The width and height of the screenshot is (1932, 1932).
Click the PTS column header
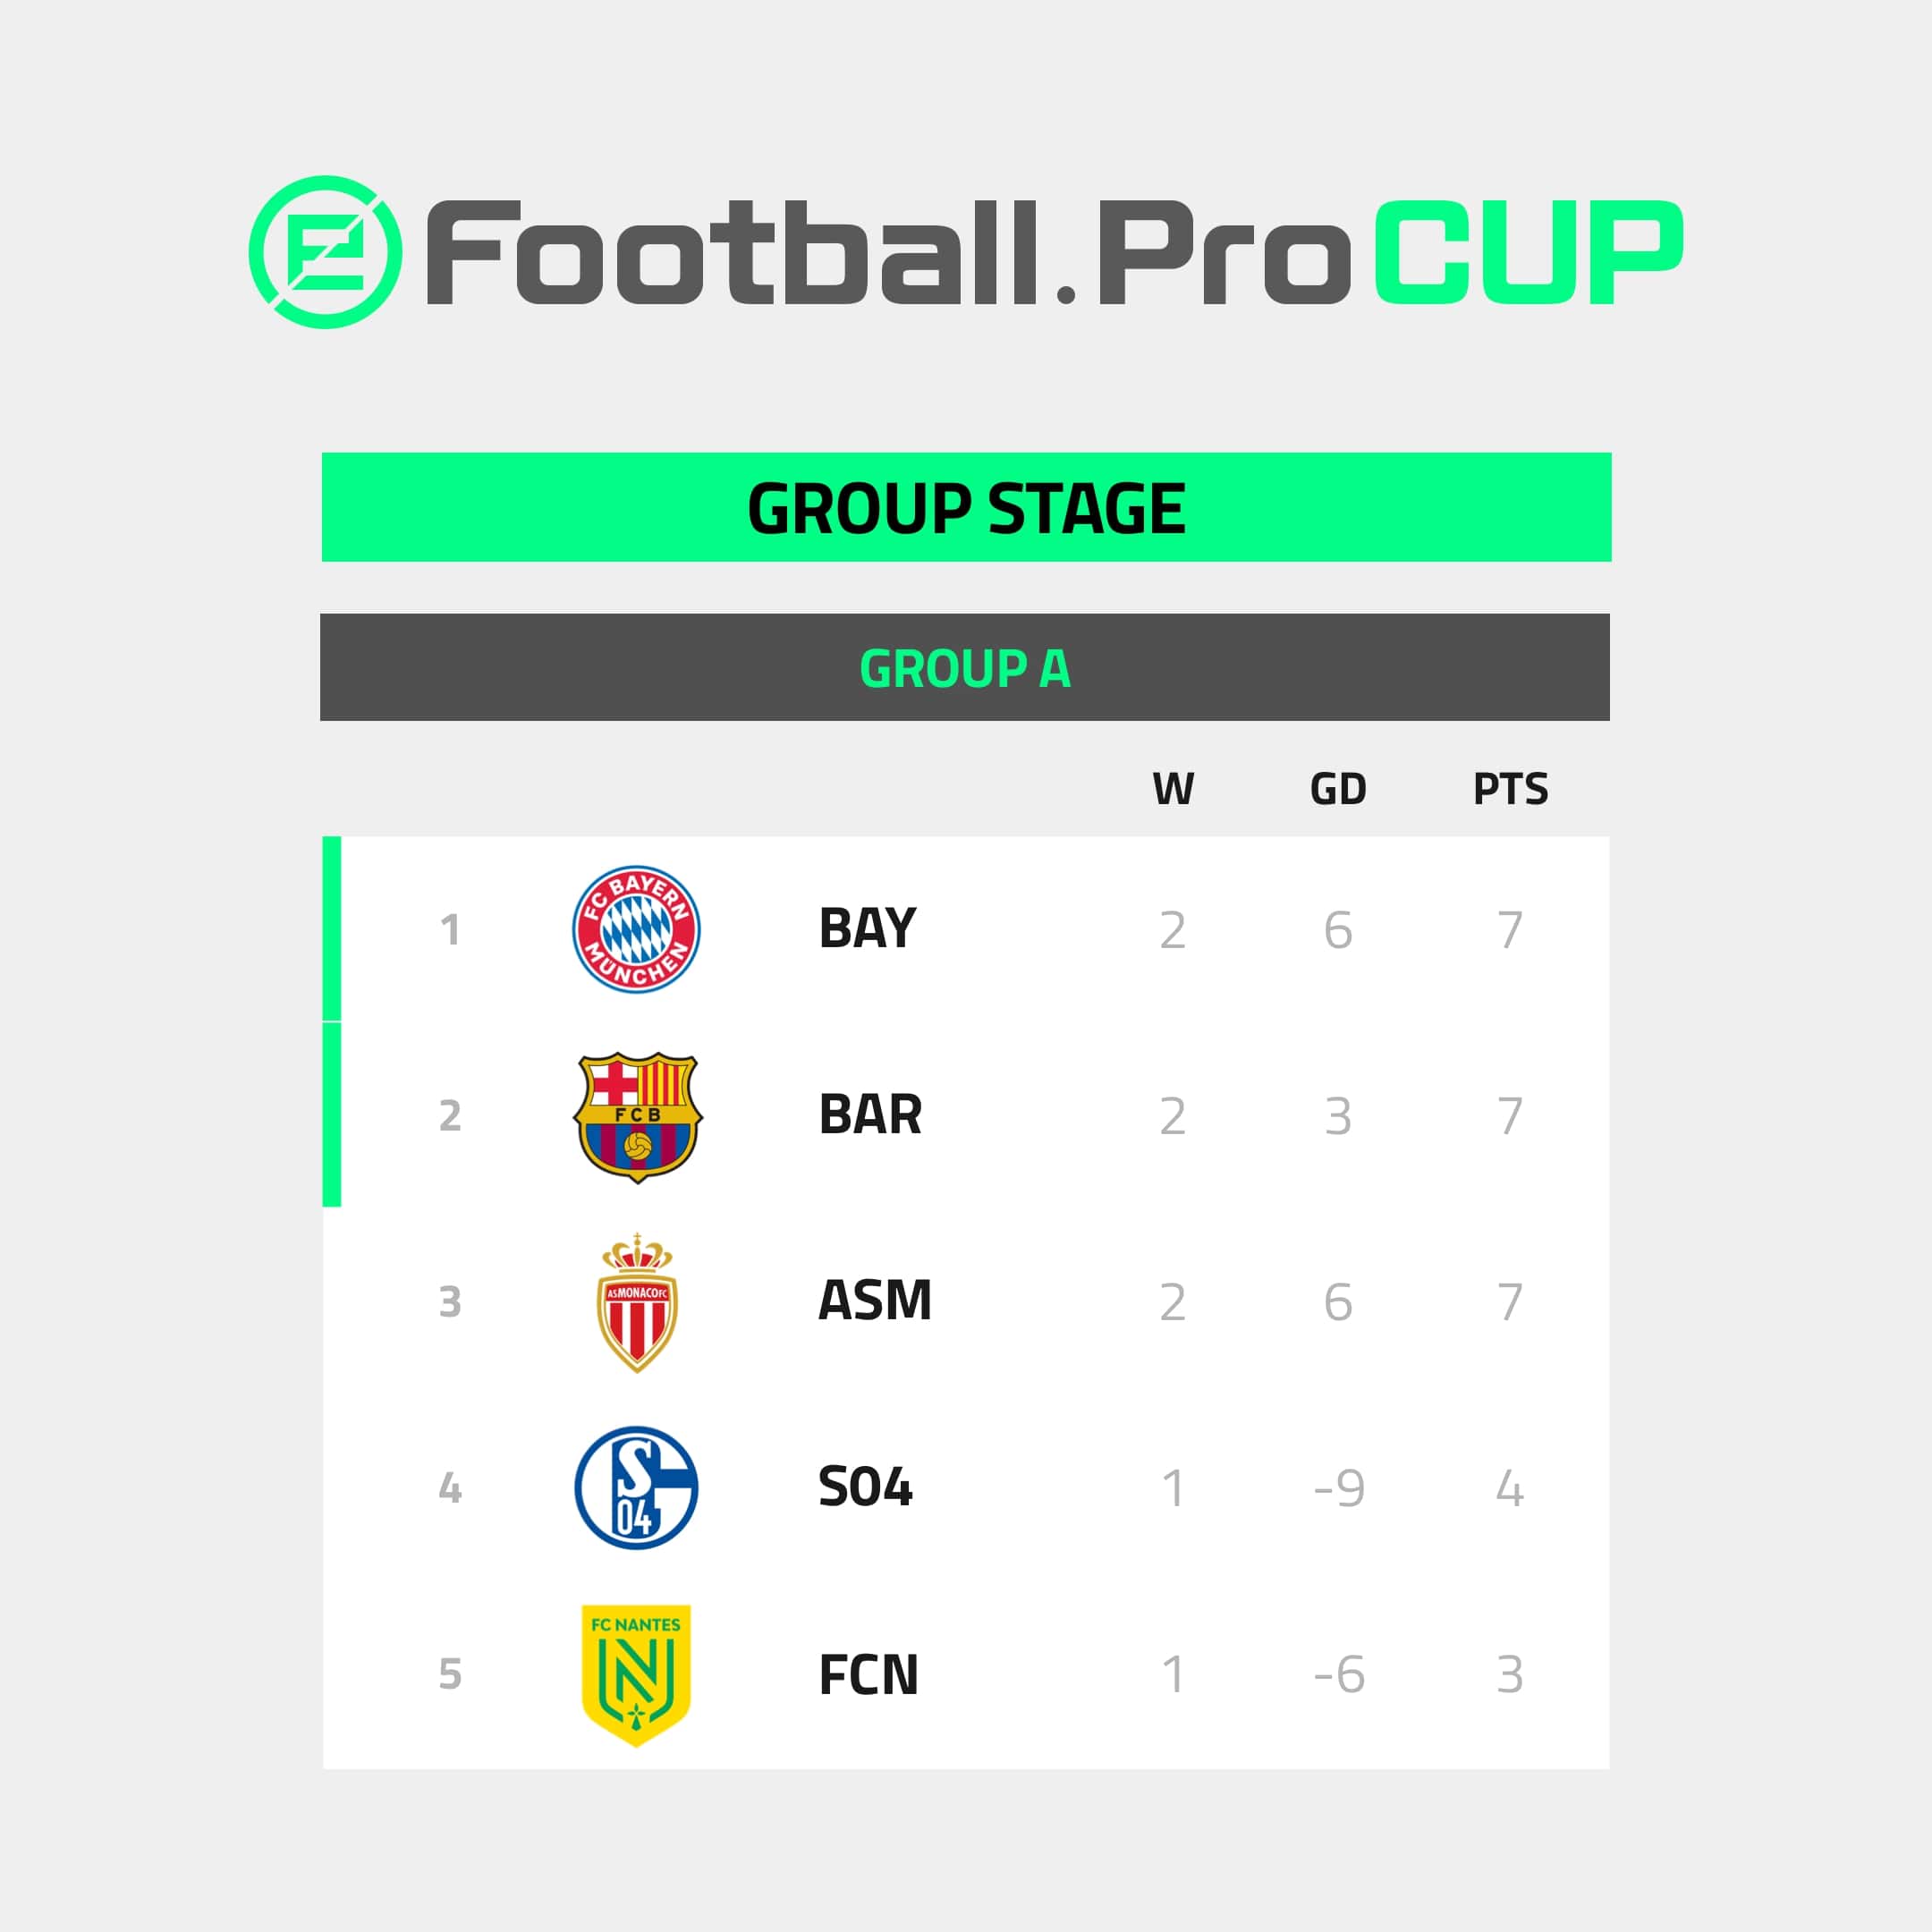[1510, 789]
